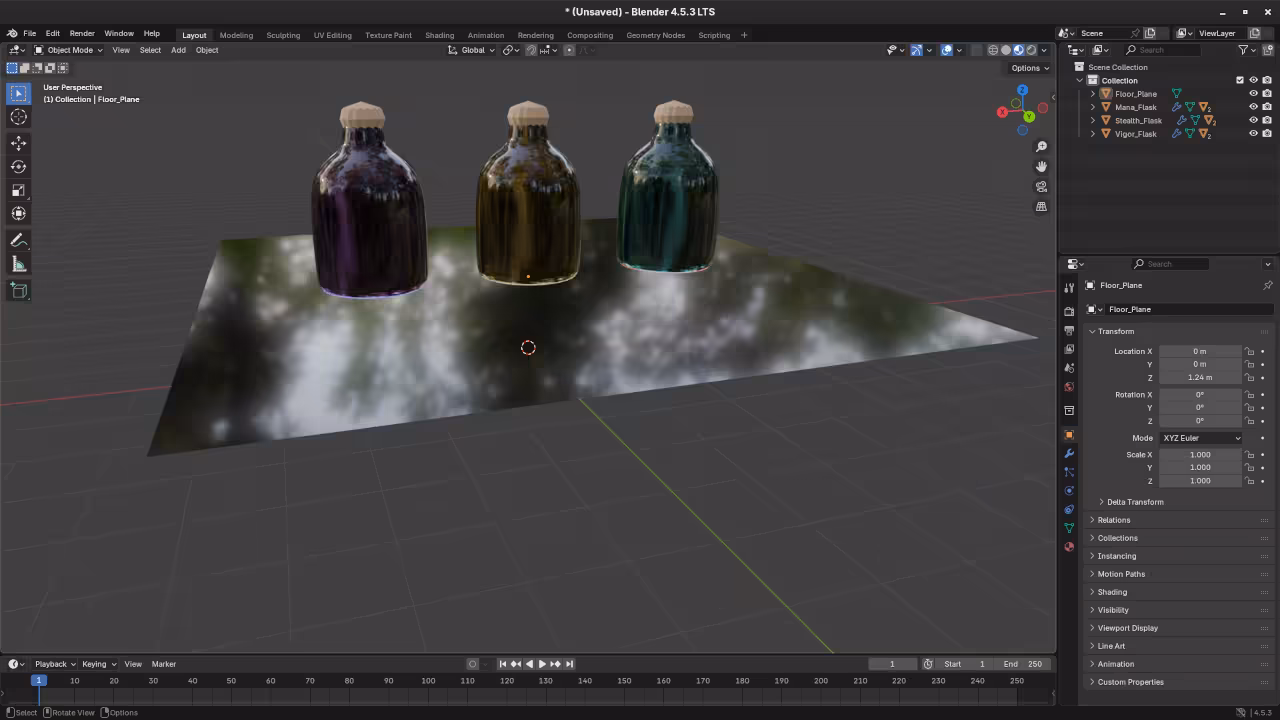Click the Options button in the viewport
The height and width of the screenshot is (720, 1280).
pos(1027,67)
